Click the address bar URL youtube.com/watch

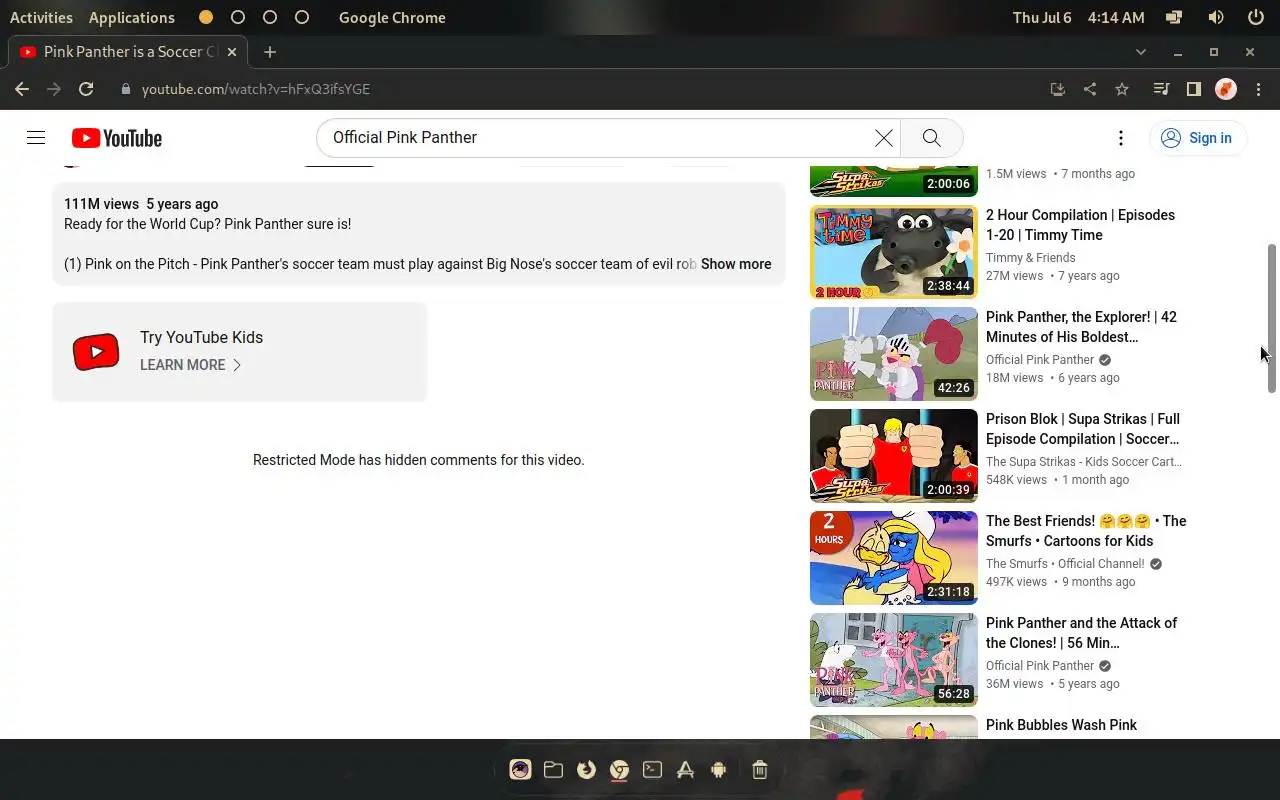click(256, 89)
